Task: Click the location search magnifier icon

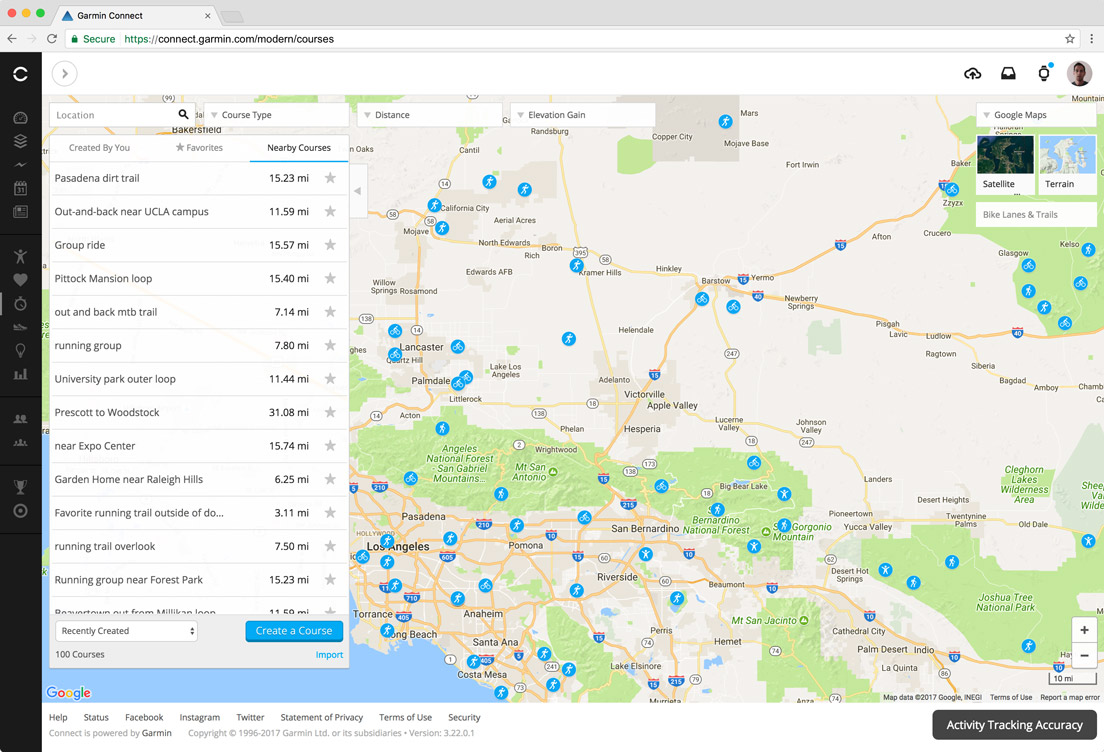Action: coord(183,114)
